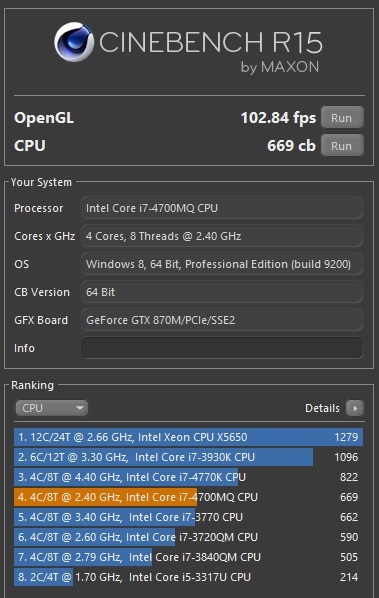Viewport: 379px width, 598px height.
Task: Select the Processor name field
Action: coord(222,208)
